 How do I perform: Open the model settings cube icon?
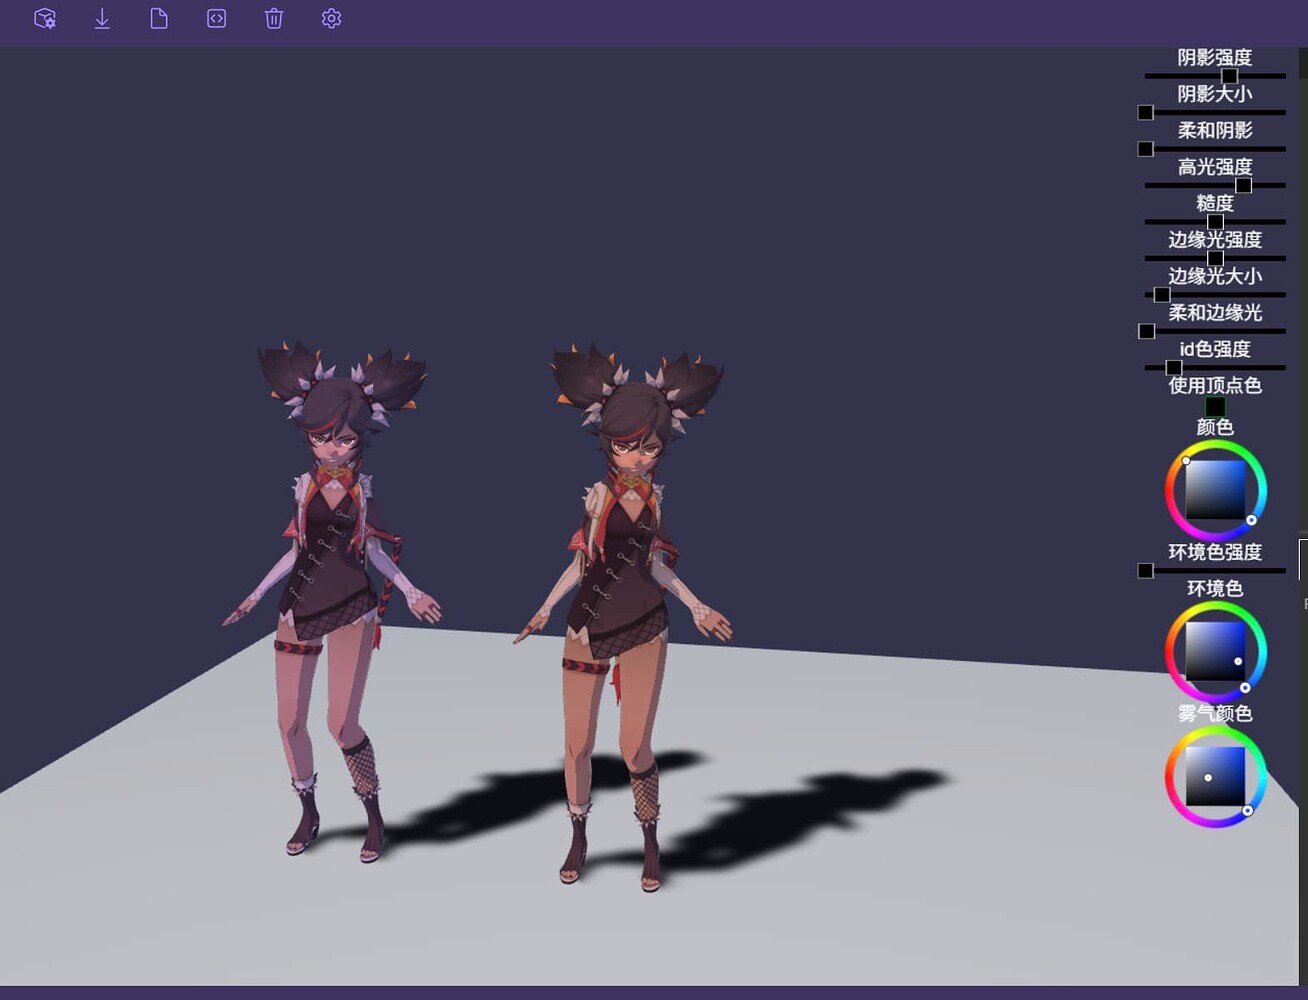coord(44,18)
